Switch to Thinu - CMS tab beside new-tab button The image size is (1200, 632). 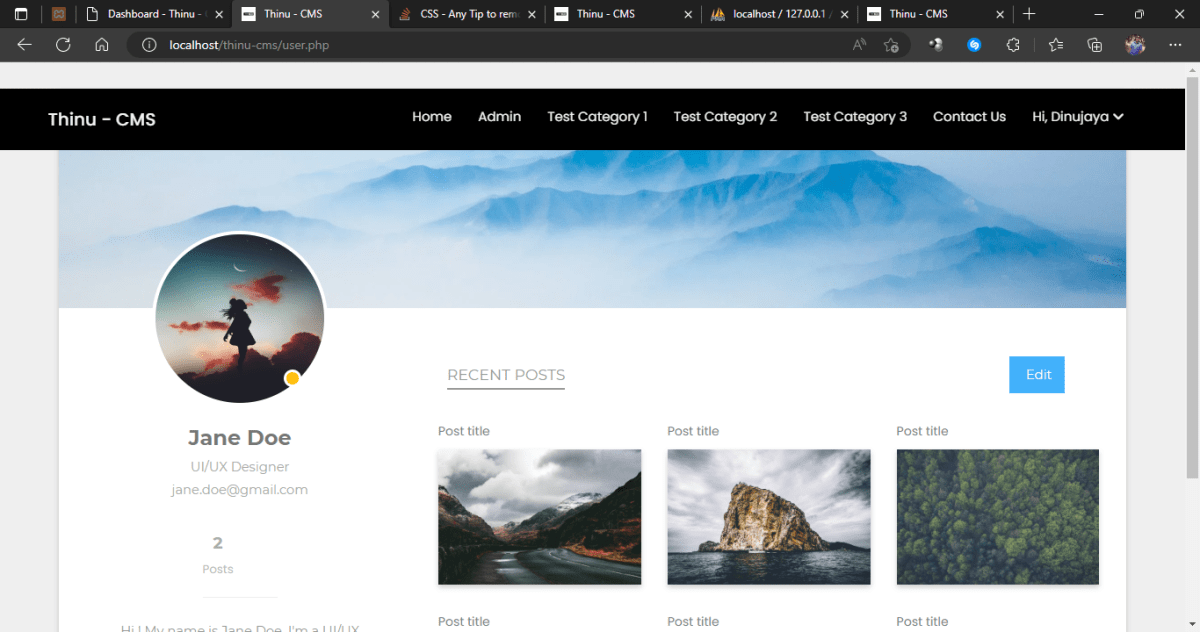tap(936, 14)
